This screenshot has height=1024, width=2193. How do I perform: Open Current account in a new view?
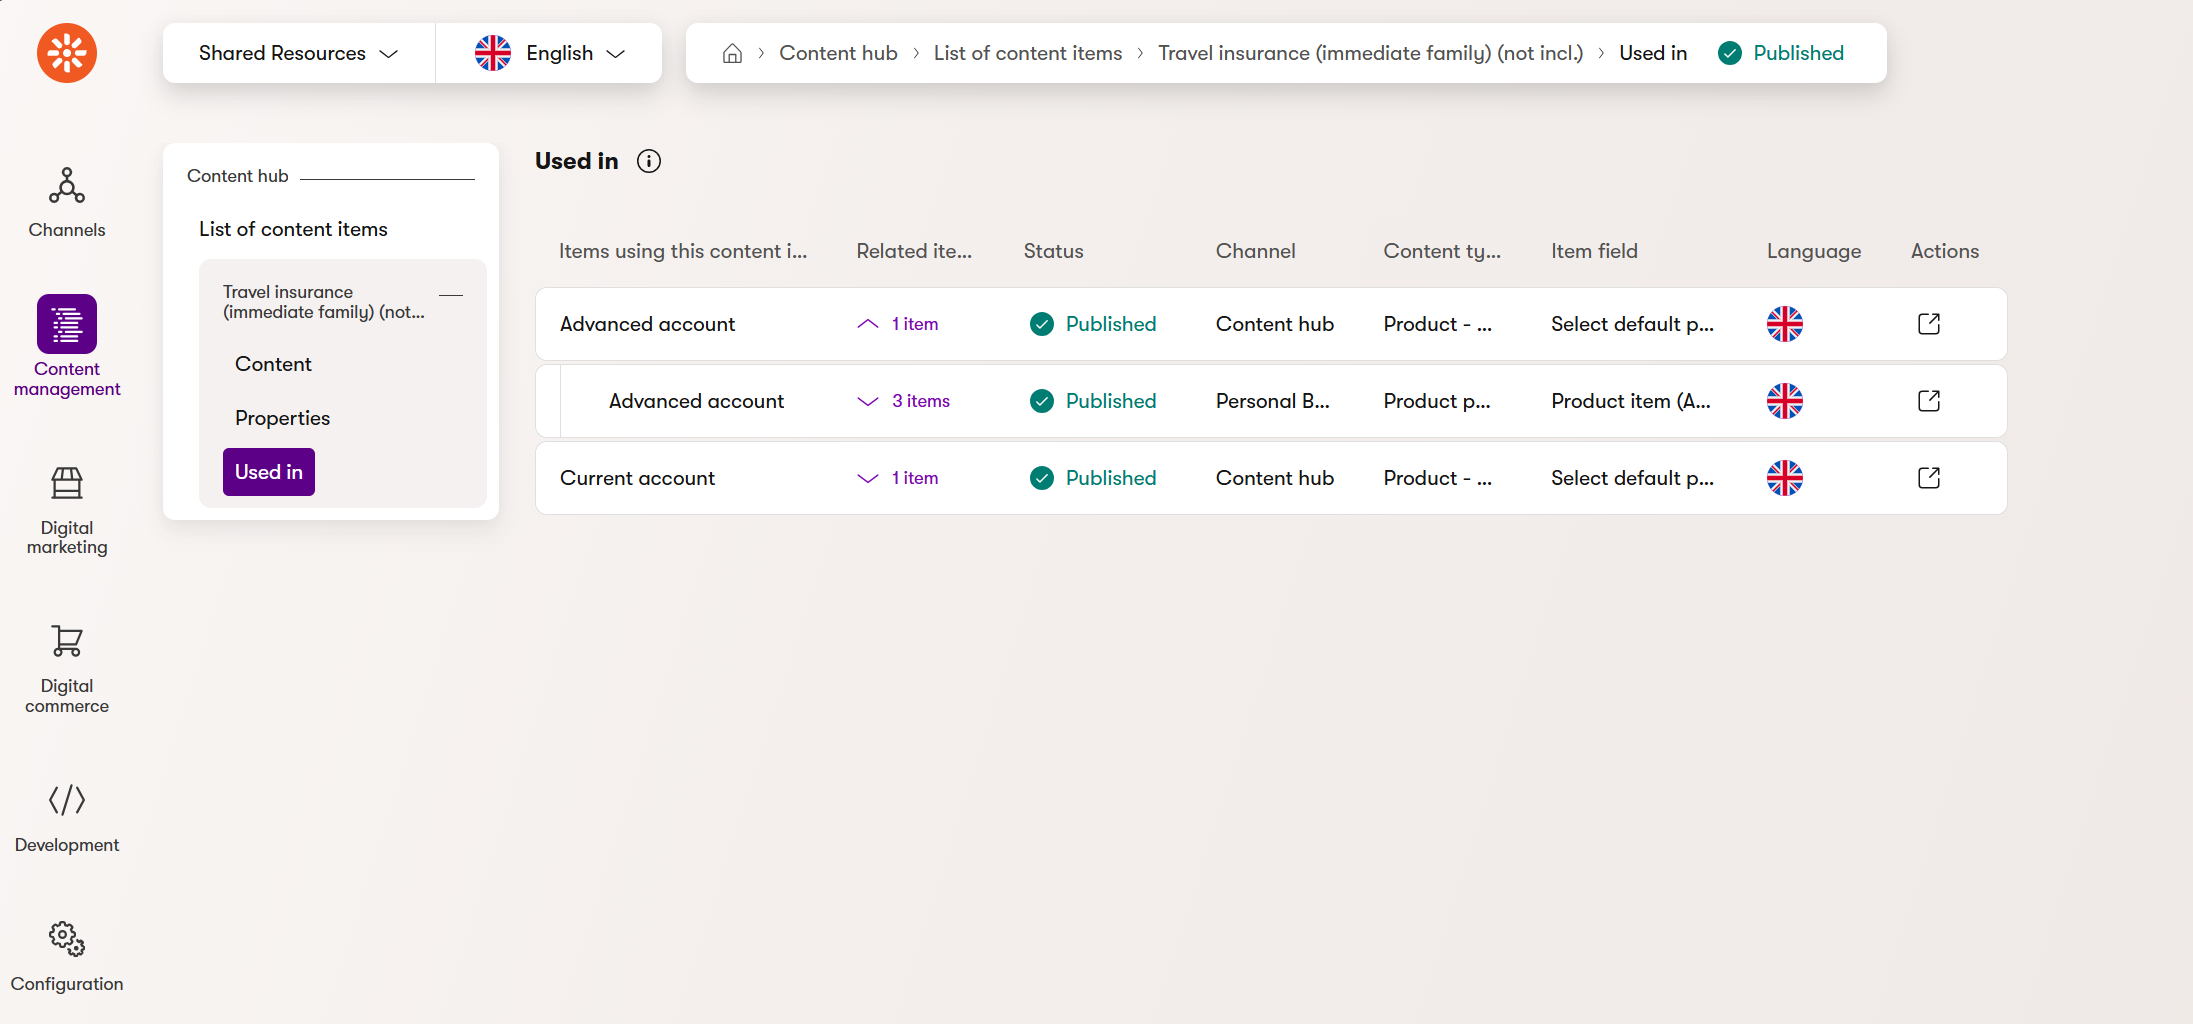point(1928,478)
